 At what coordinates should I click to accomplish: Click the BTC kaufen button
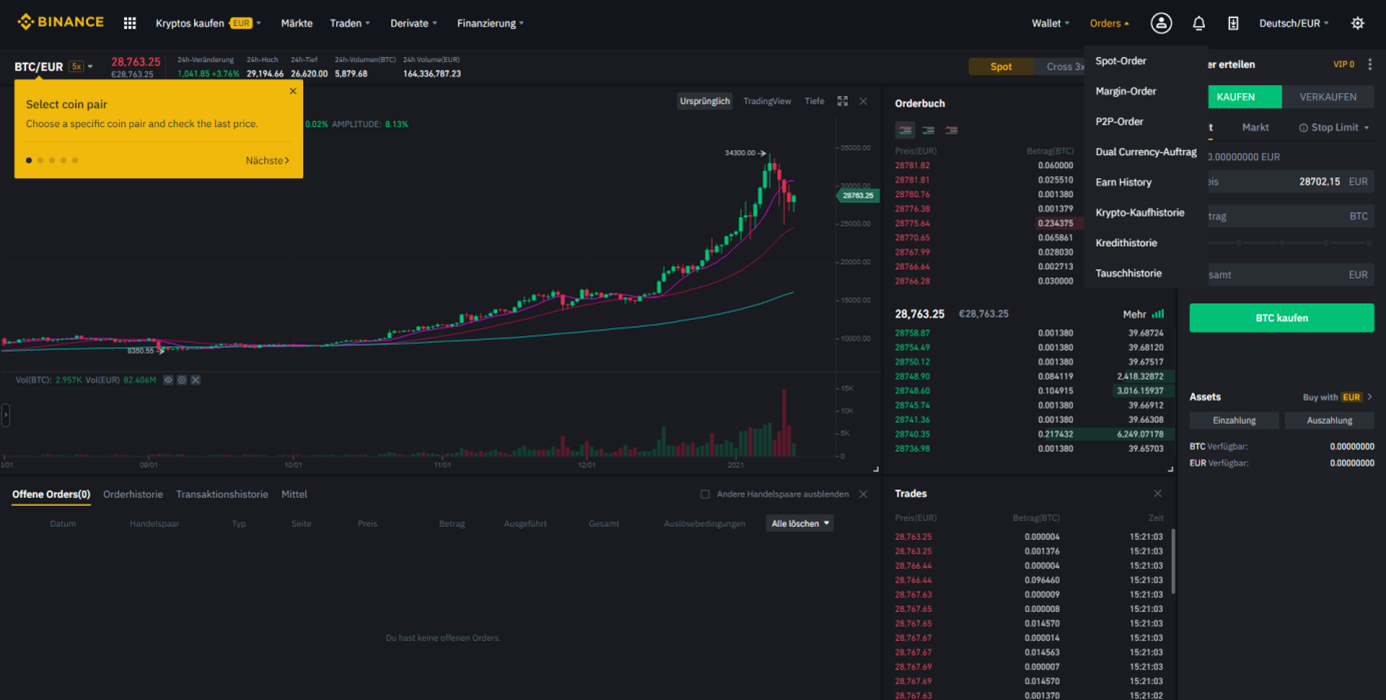pos(1281,317)
